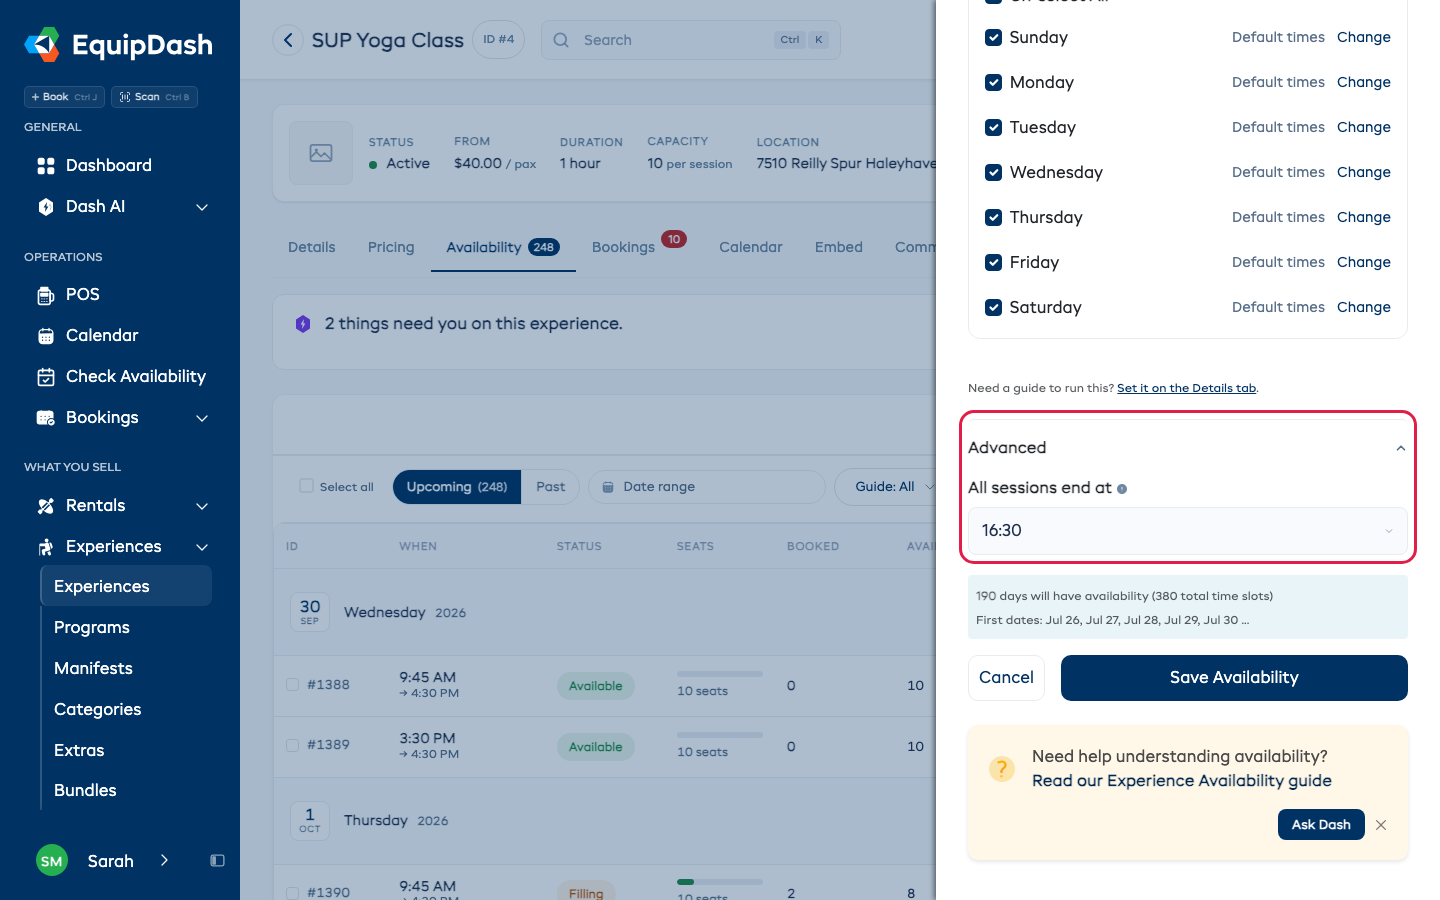
Task: Dismiss the availability help card
Action: [x=1381, y=825]
